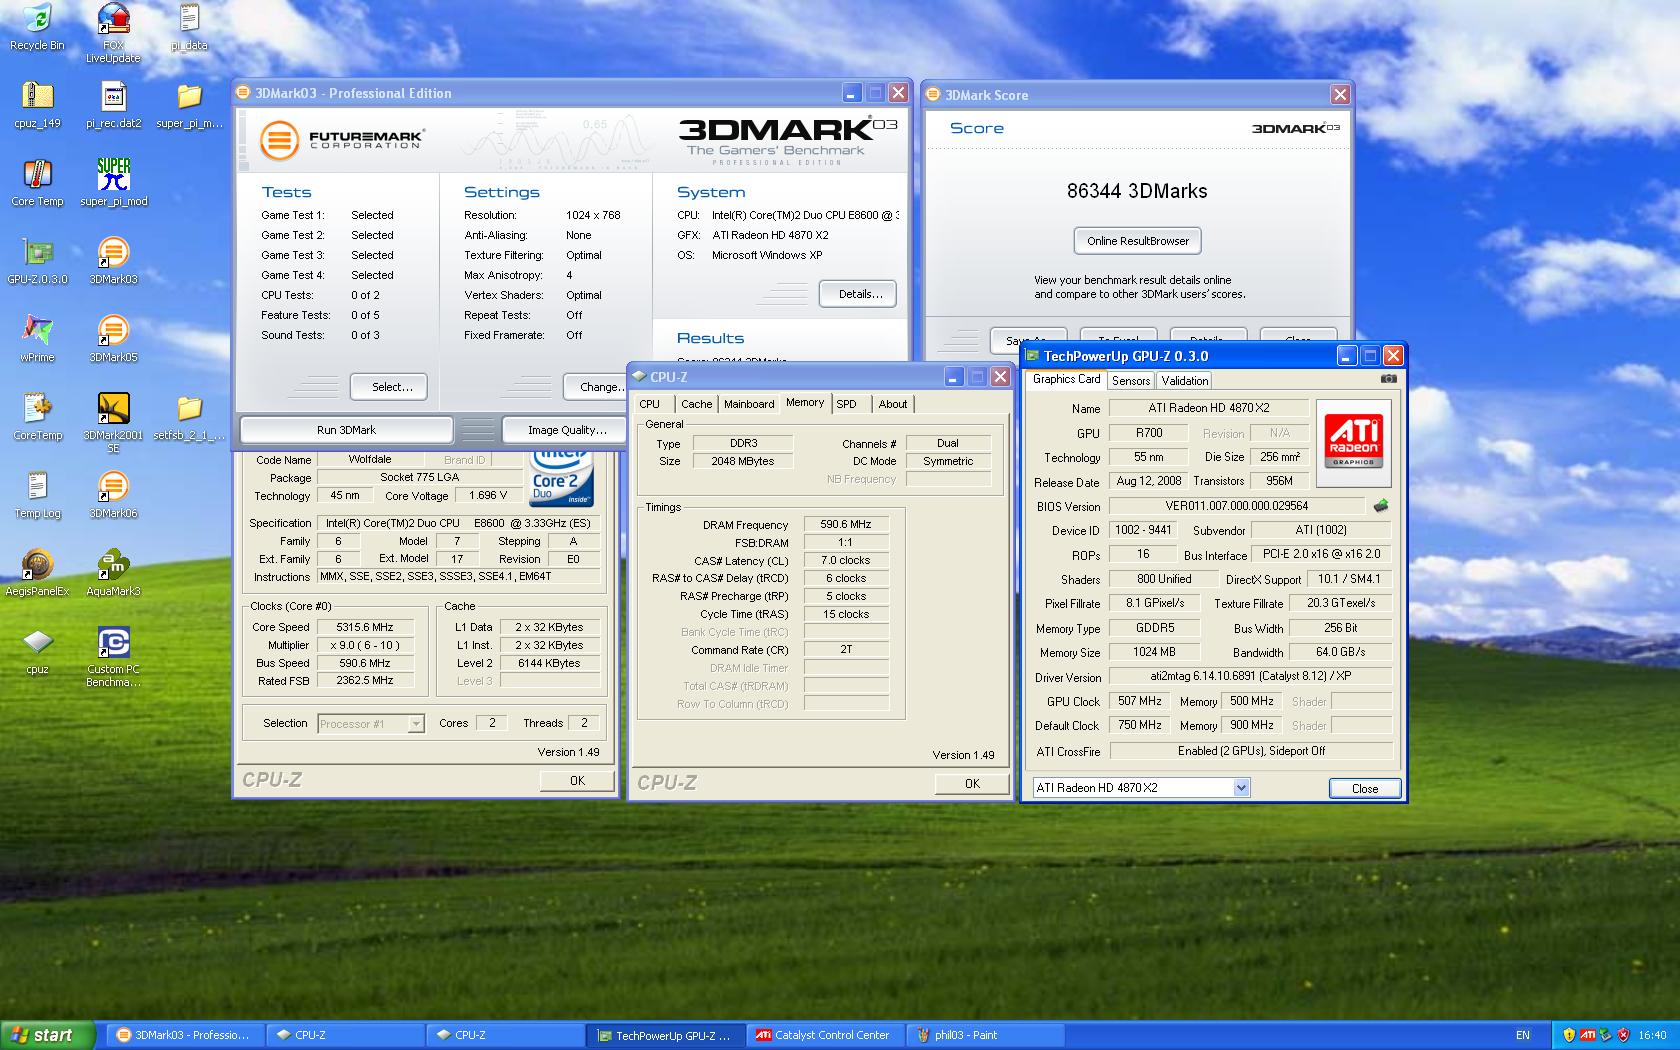The image size is (1680, 1050).
Task: Open the Windows start menu
Action: tap(48, 1035)
